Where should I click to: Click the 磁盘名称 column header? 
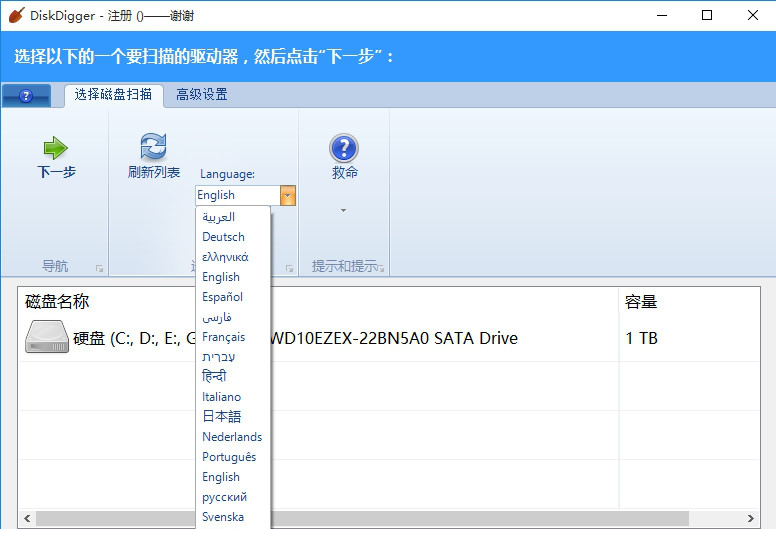point(57,301)
